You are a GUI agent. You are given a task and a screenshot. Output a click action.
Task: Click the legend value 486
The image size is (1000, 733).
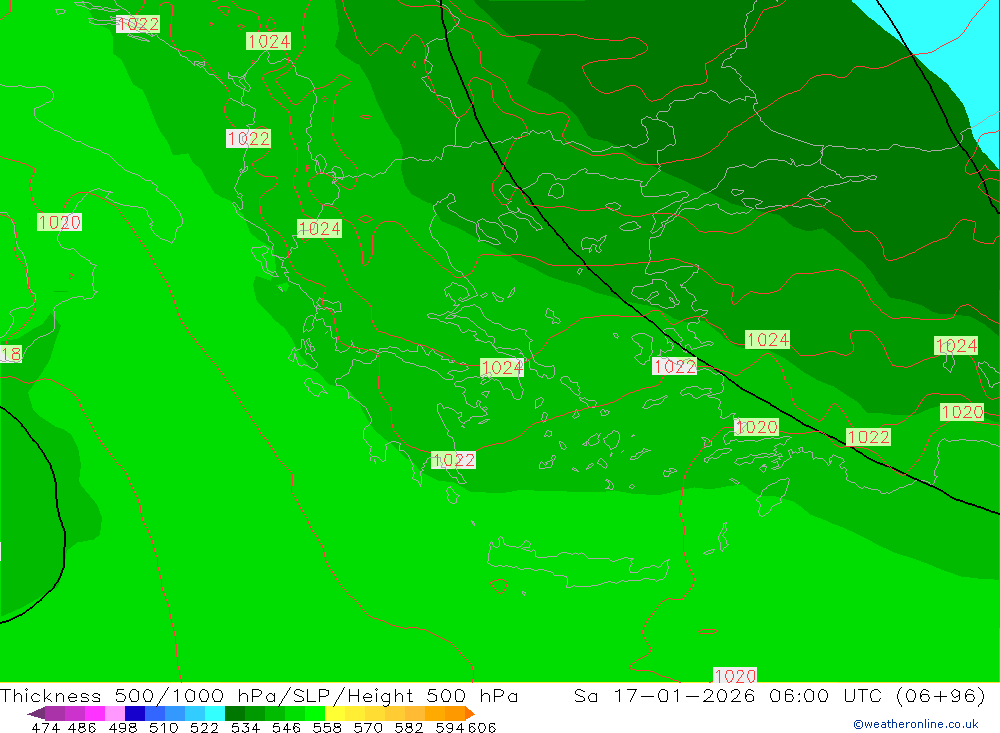click(82, 727)
